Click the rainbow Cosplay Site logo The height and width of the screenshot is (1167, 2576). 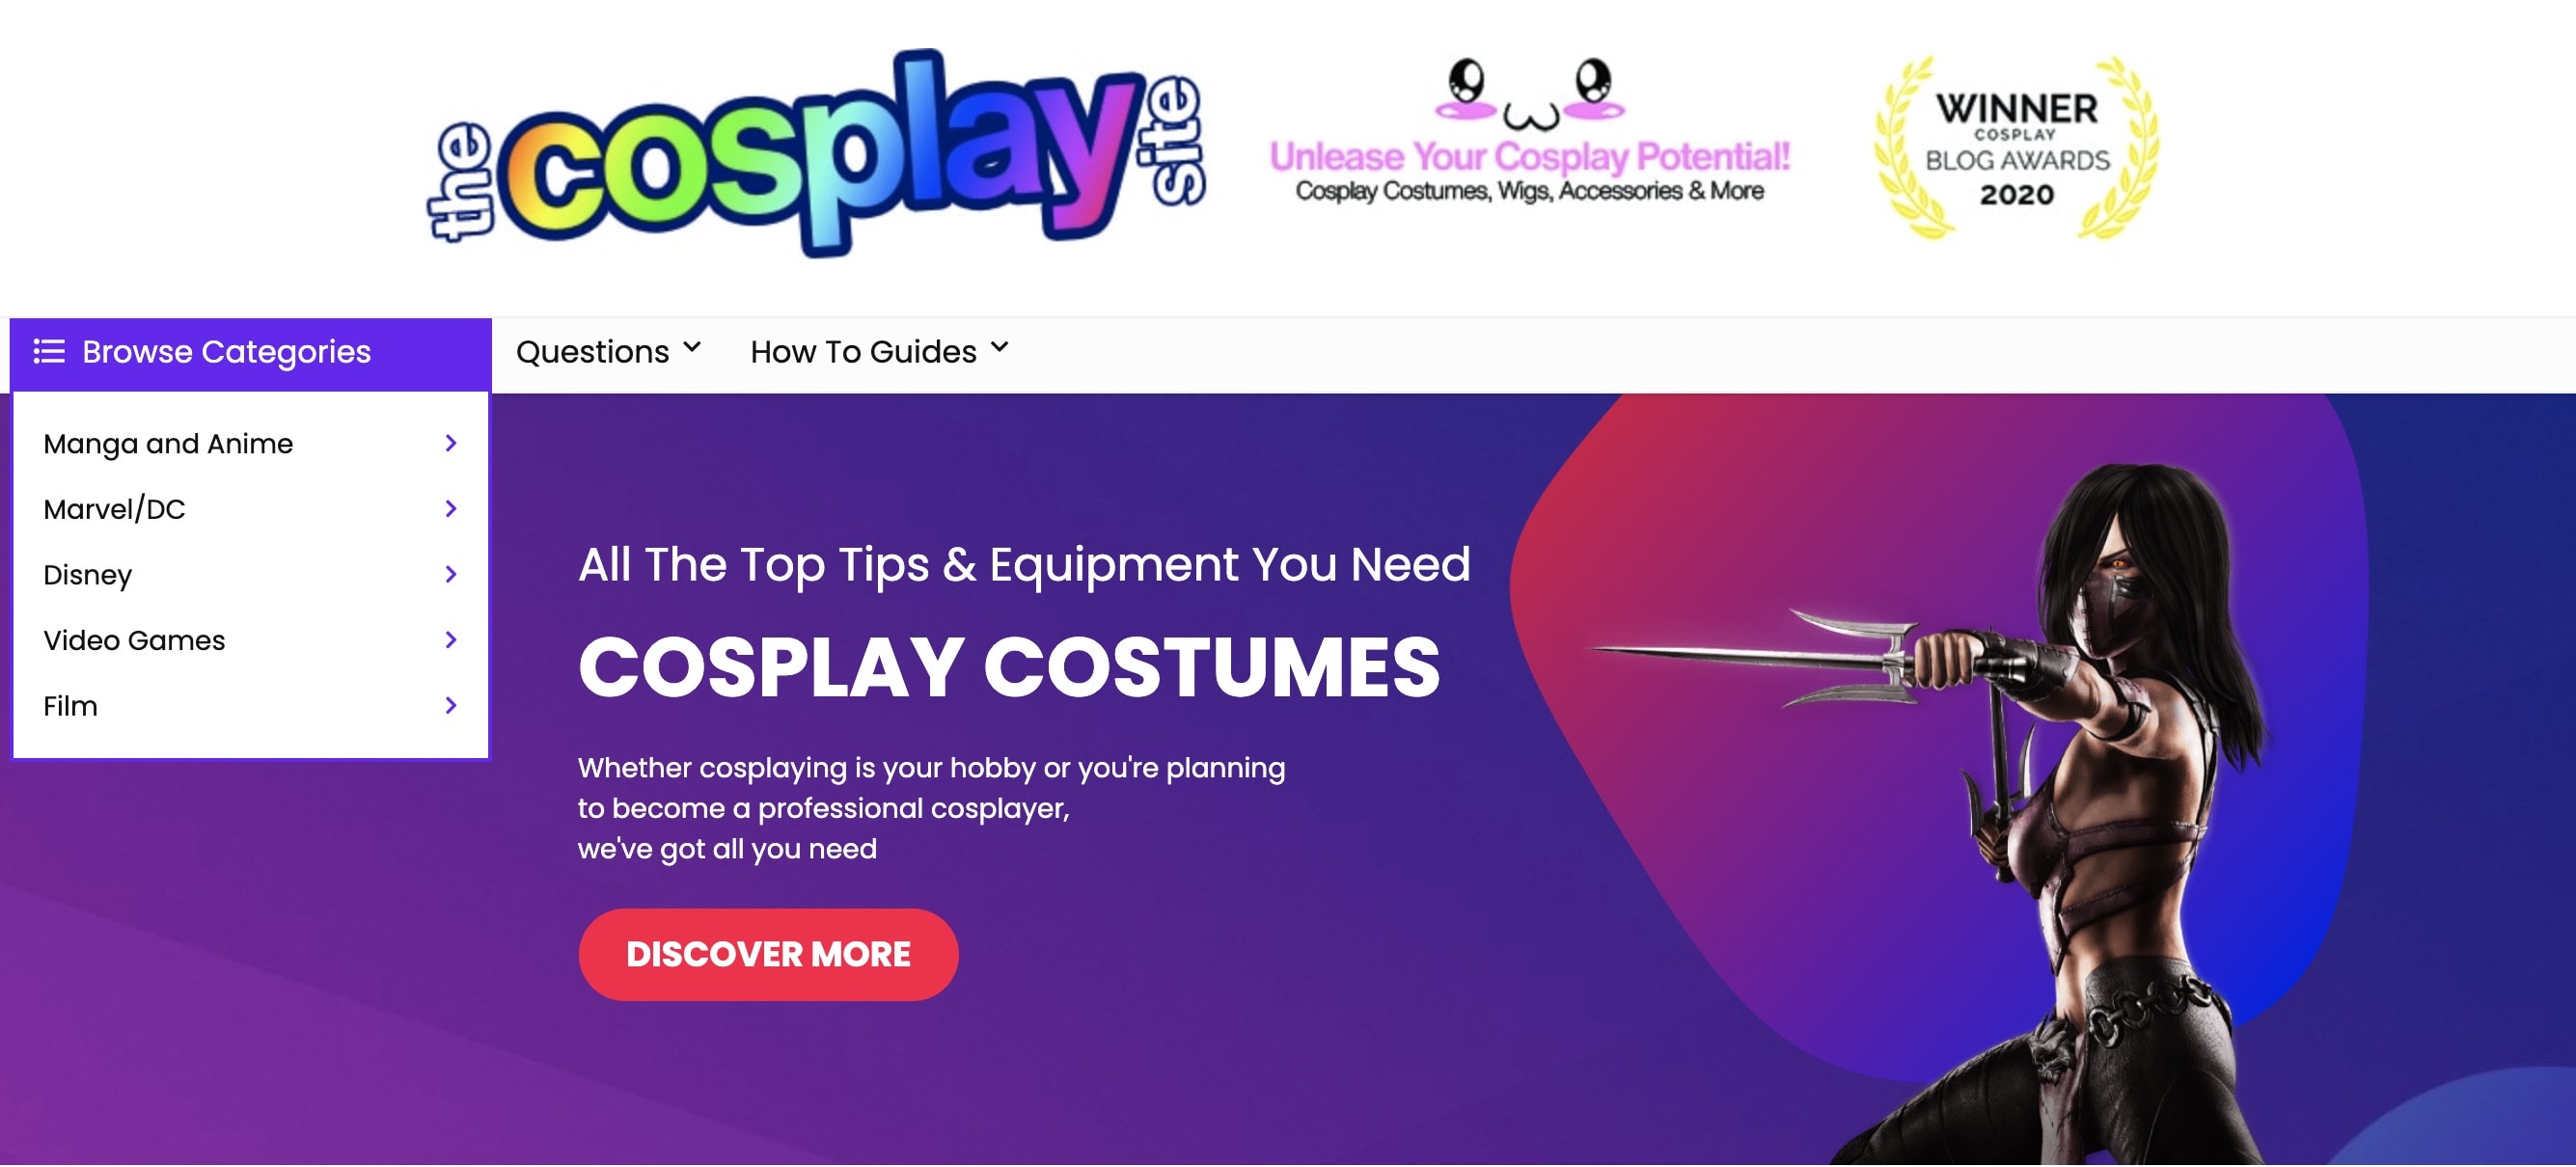click(817, 153)
